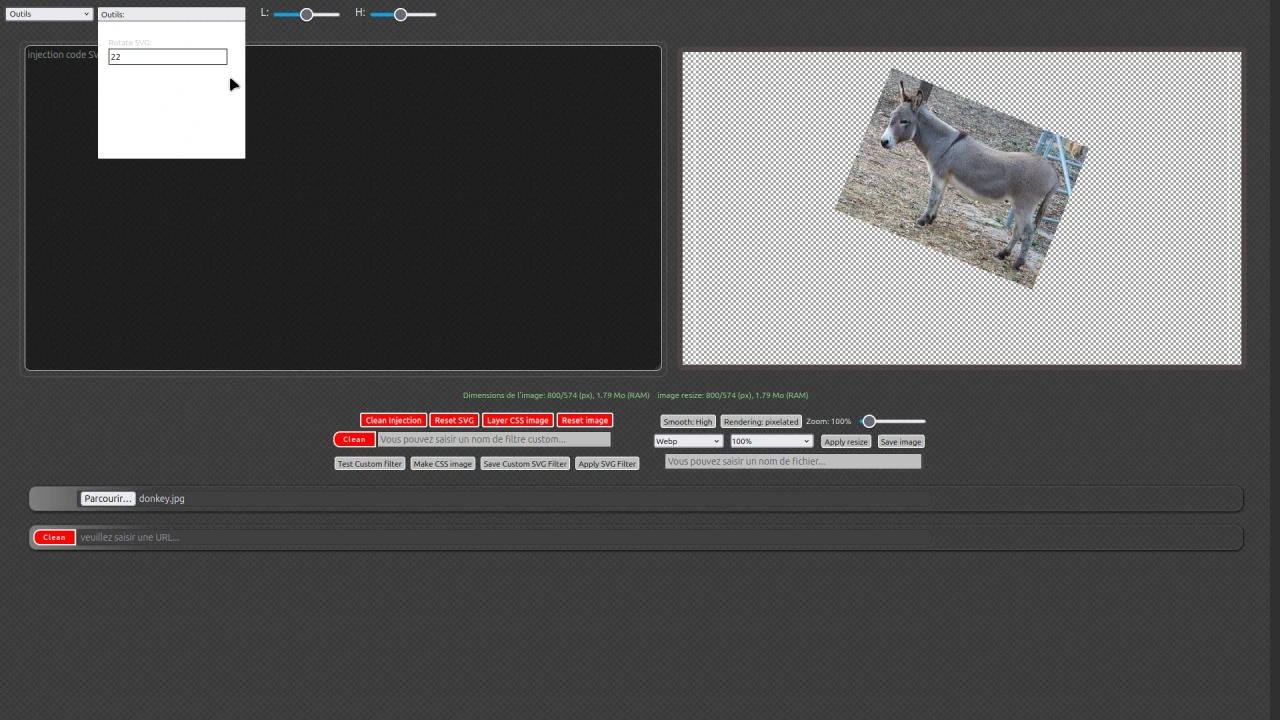Click the Reset image button
Screen dimensions: 1280x720
click(584, 420)
